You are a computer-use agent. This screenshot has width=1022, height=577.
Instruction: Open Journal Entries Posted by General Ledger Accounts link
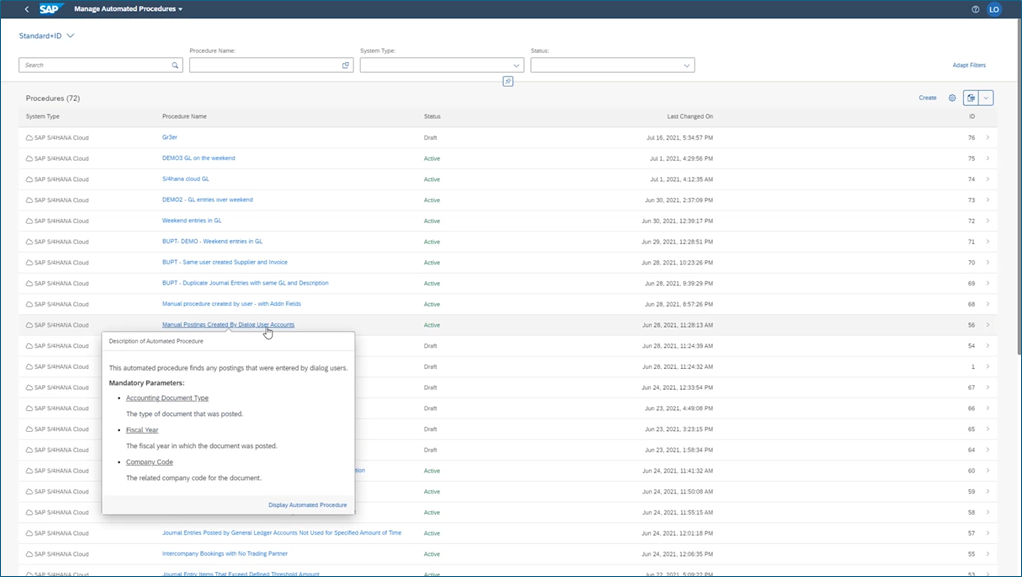282,533
